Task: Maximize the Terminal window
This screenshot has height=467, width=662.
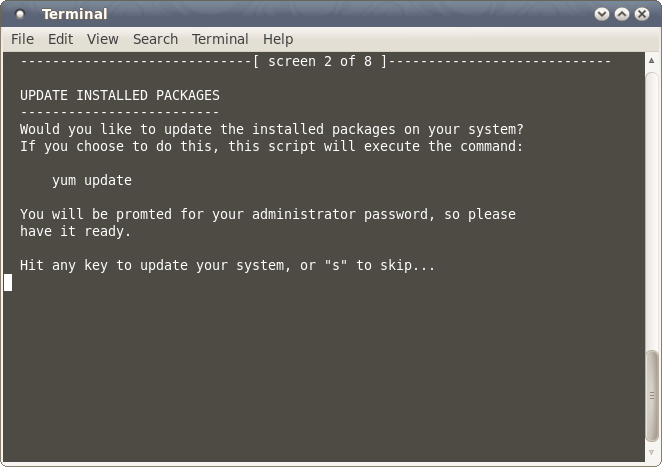Action: (622, 14)
